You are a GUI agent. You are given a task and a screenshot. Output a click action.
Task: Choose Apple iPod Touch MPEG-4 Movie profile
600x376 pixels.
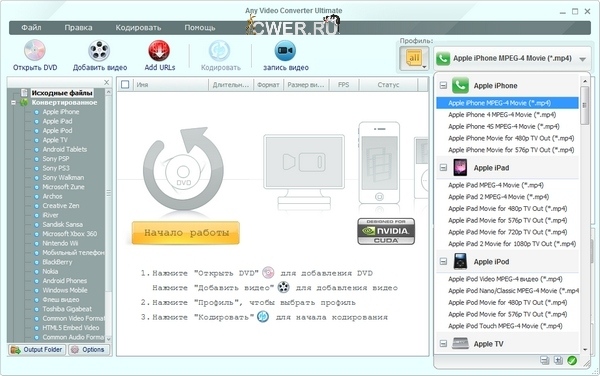tap(505, 326)
